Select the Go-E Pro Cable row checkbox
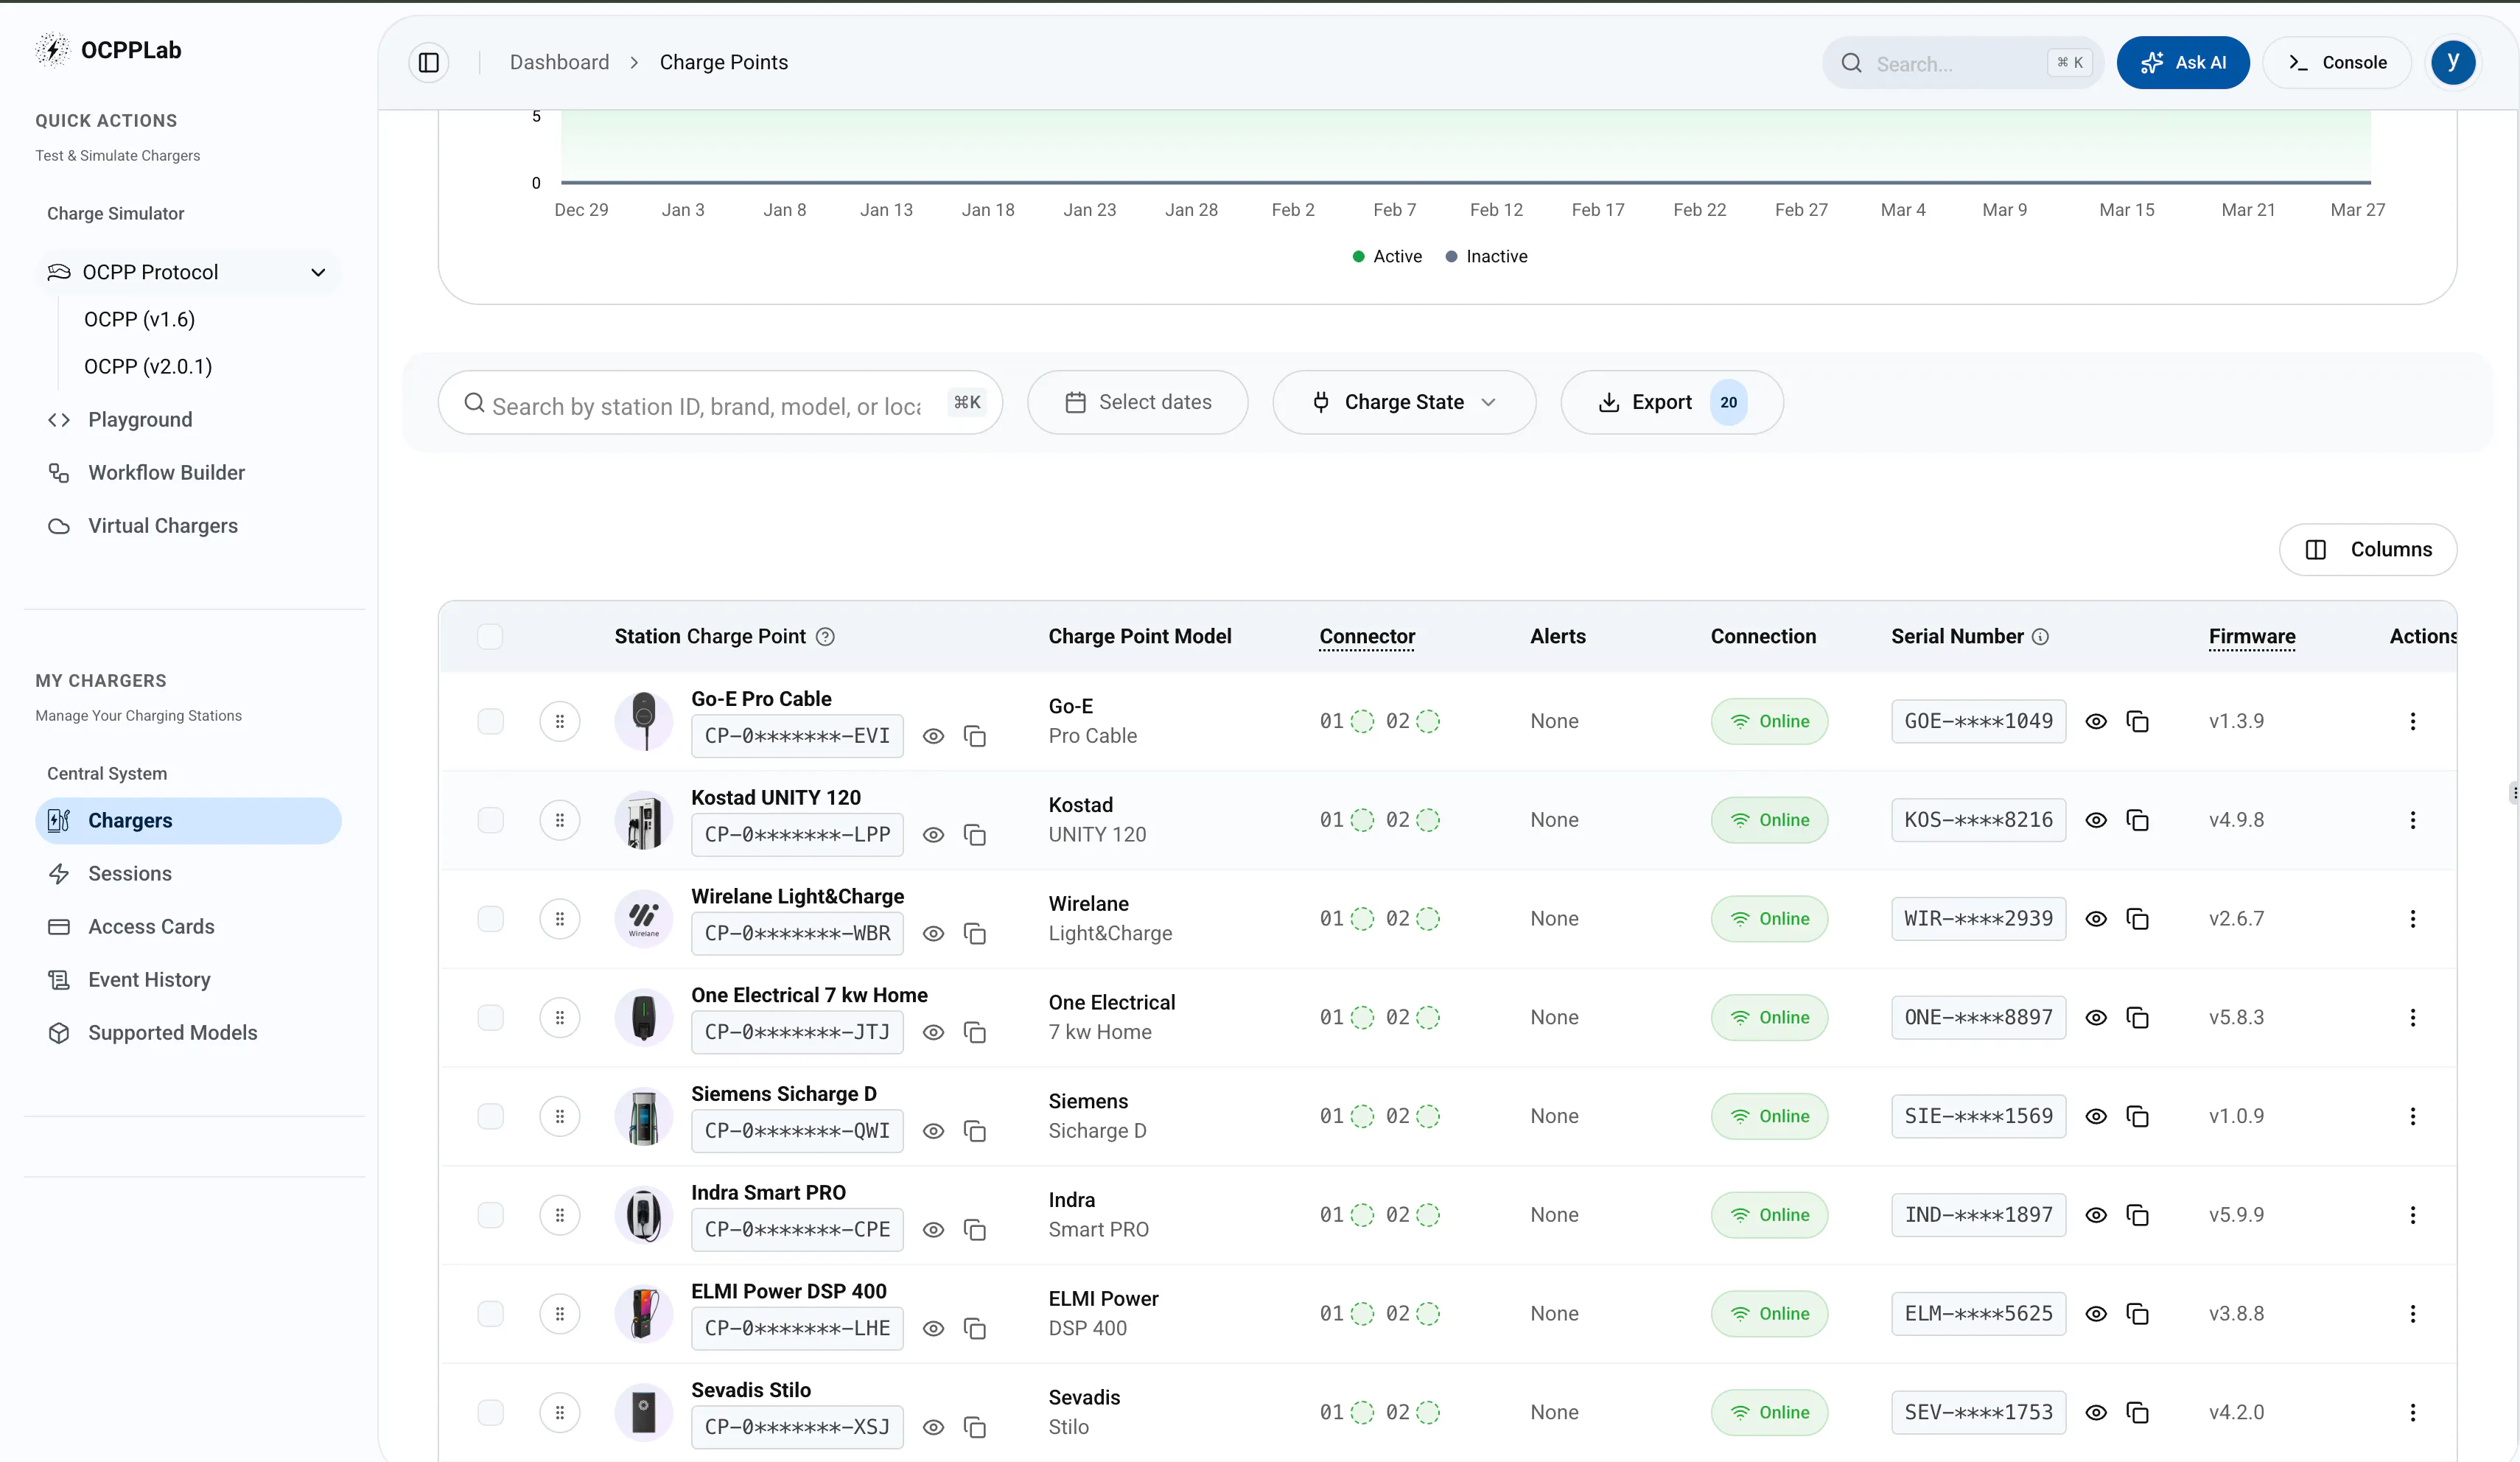2520x1462 pixels. click(x=490, y=721)
